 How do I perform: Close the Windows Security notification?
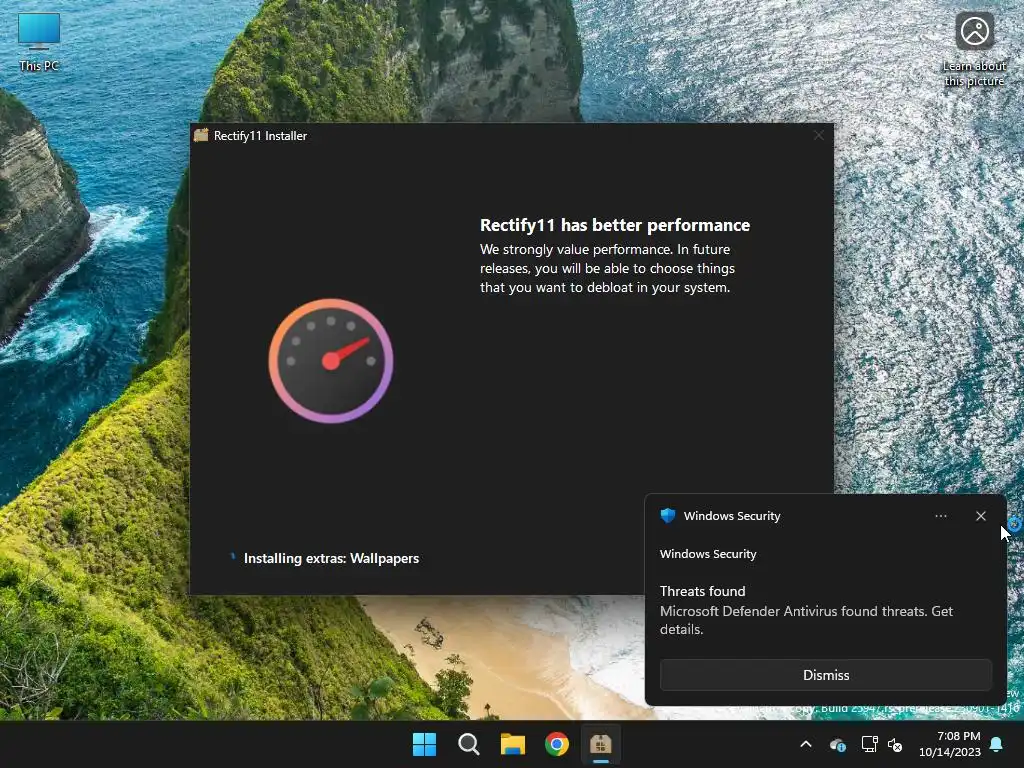point(980,516)
